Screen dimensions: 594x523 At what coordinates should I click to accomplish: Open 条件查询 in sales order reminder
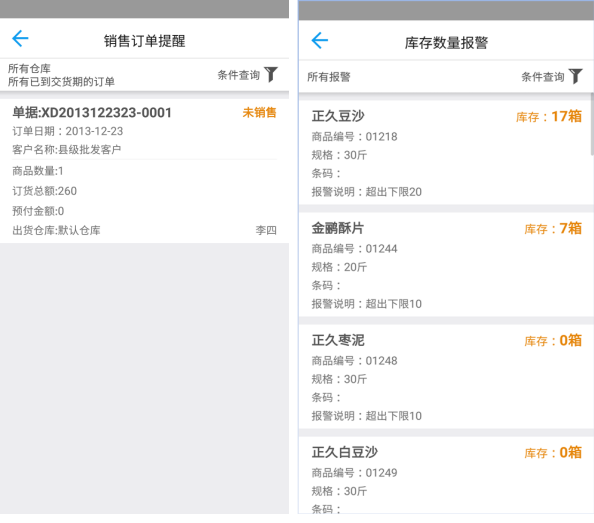(239, 75)
